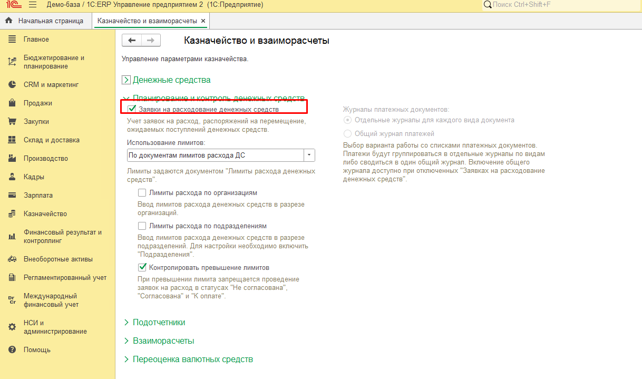The height and width of the screenshot is (379, 642).
Task: Click the Производство factory icon
Action: pyautogui.click(x=12, y=158)
